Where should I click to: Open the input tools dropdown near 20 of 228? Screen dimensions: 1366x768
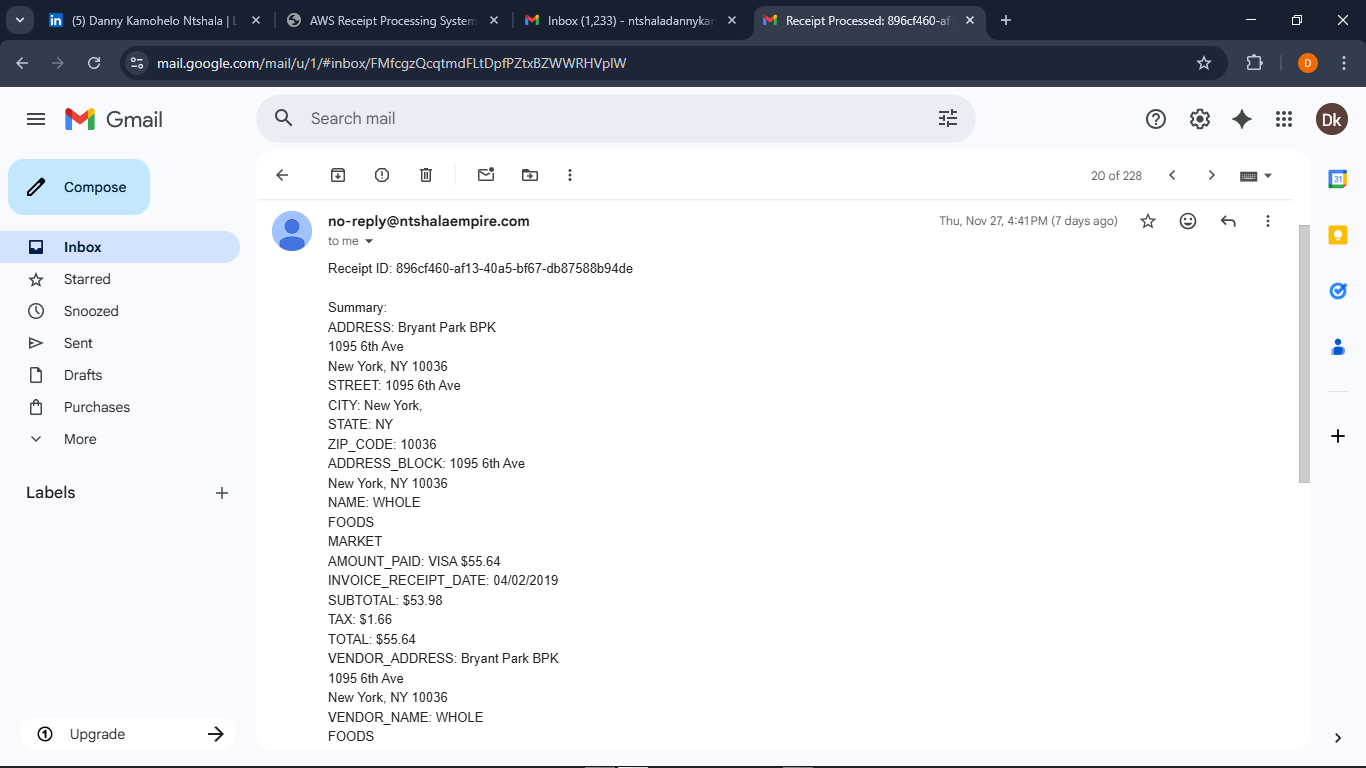tap(1255, 174)
